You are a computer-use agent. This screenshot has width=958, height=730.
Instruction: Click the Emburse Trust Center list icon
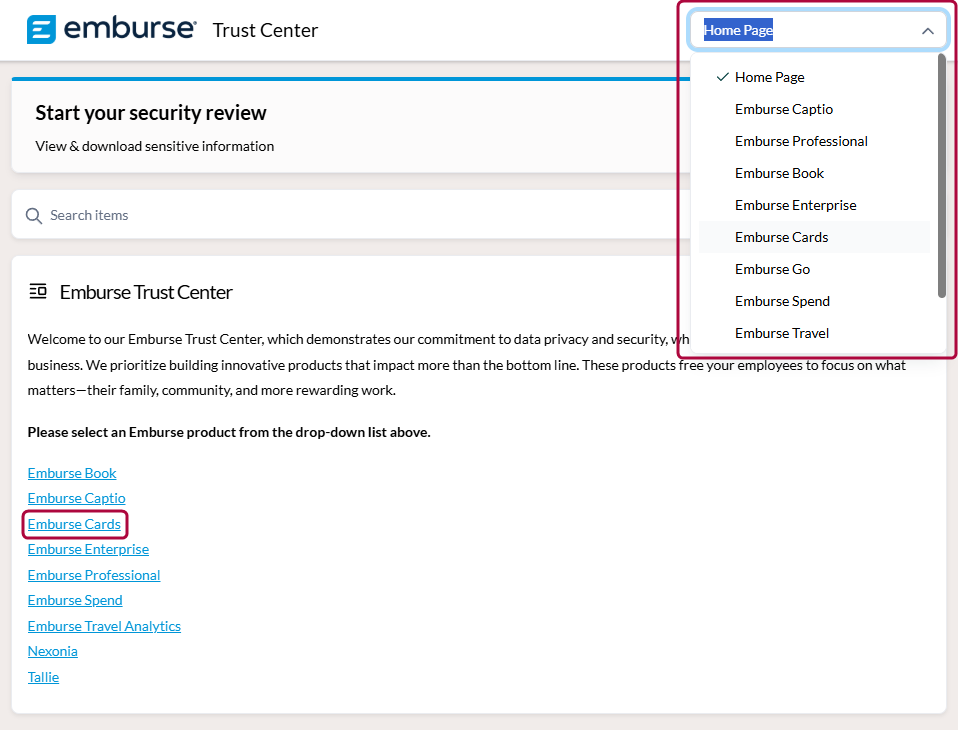[x=38, y=292]
